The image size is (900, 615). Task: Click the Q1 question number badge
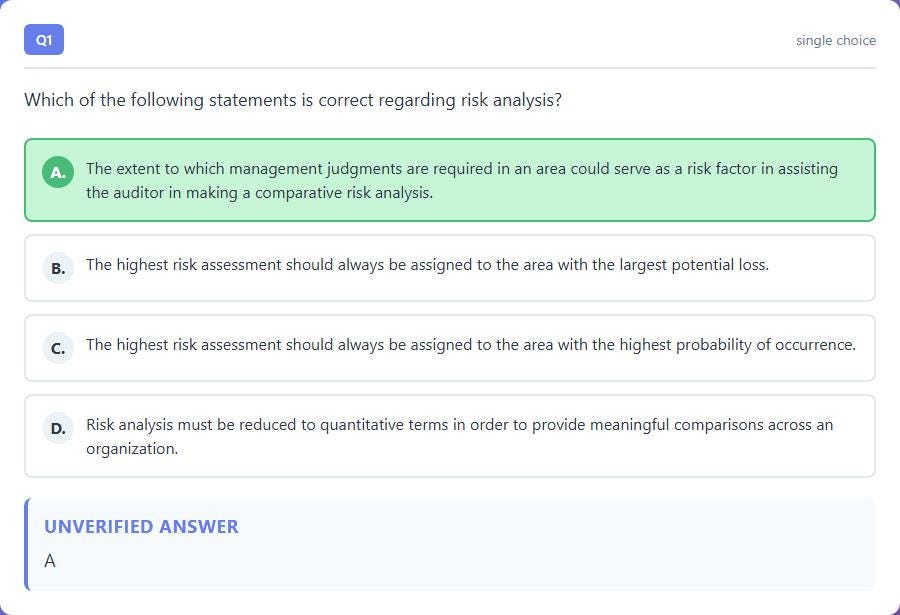[x=44, y=40]
